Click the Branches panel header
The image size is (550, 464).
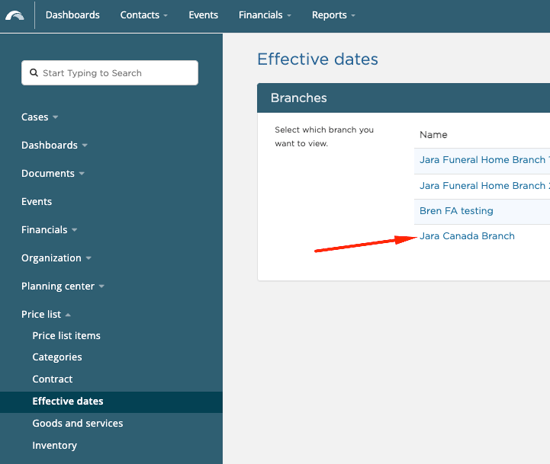[403, 98]
